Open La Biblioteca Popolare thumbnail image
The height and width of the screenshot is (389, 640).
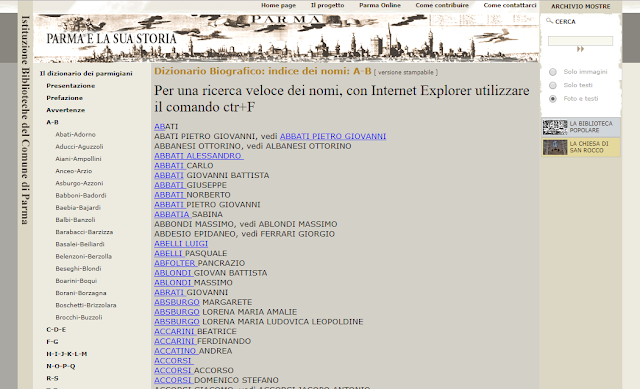(x=555, y=127)
